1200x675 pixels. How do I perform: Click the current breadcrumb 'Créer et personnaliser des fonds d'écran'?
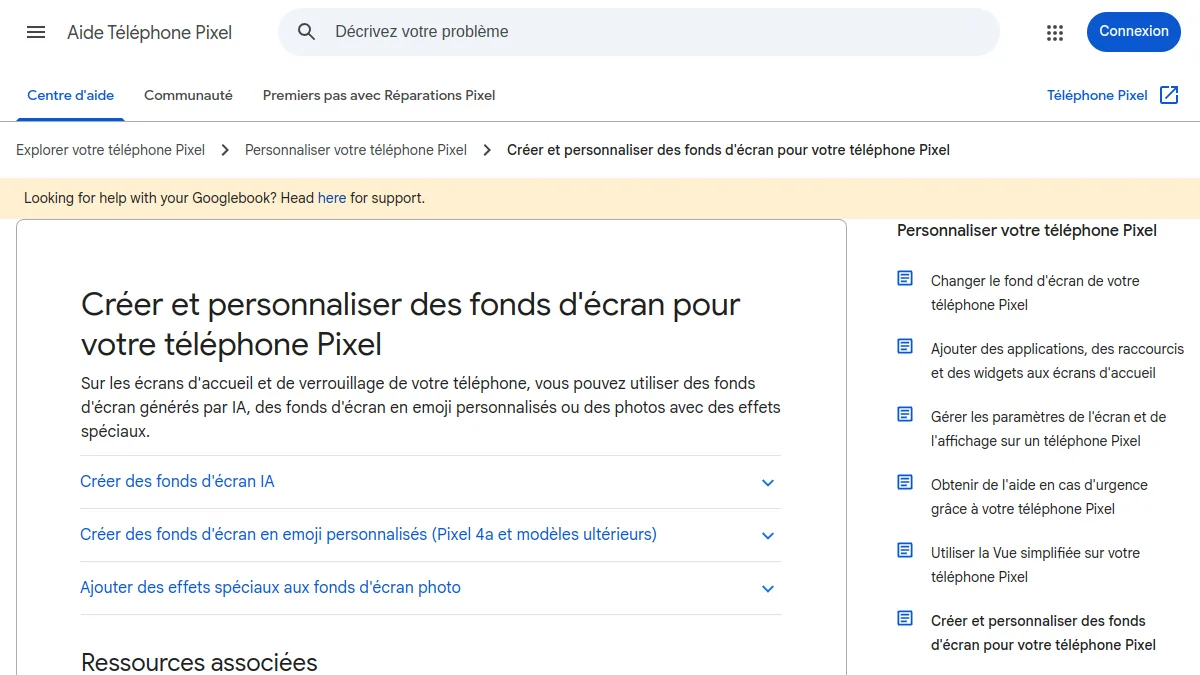pos(728,150)
